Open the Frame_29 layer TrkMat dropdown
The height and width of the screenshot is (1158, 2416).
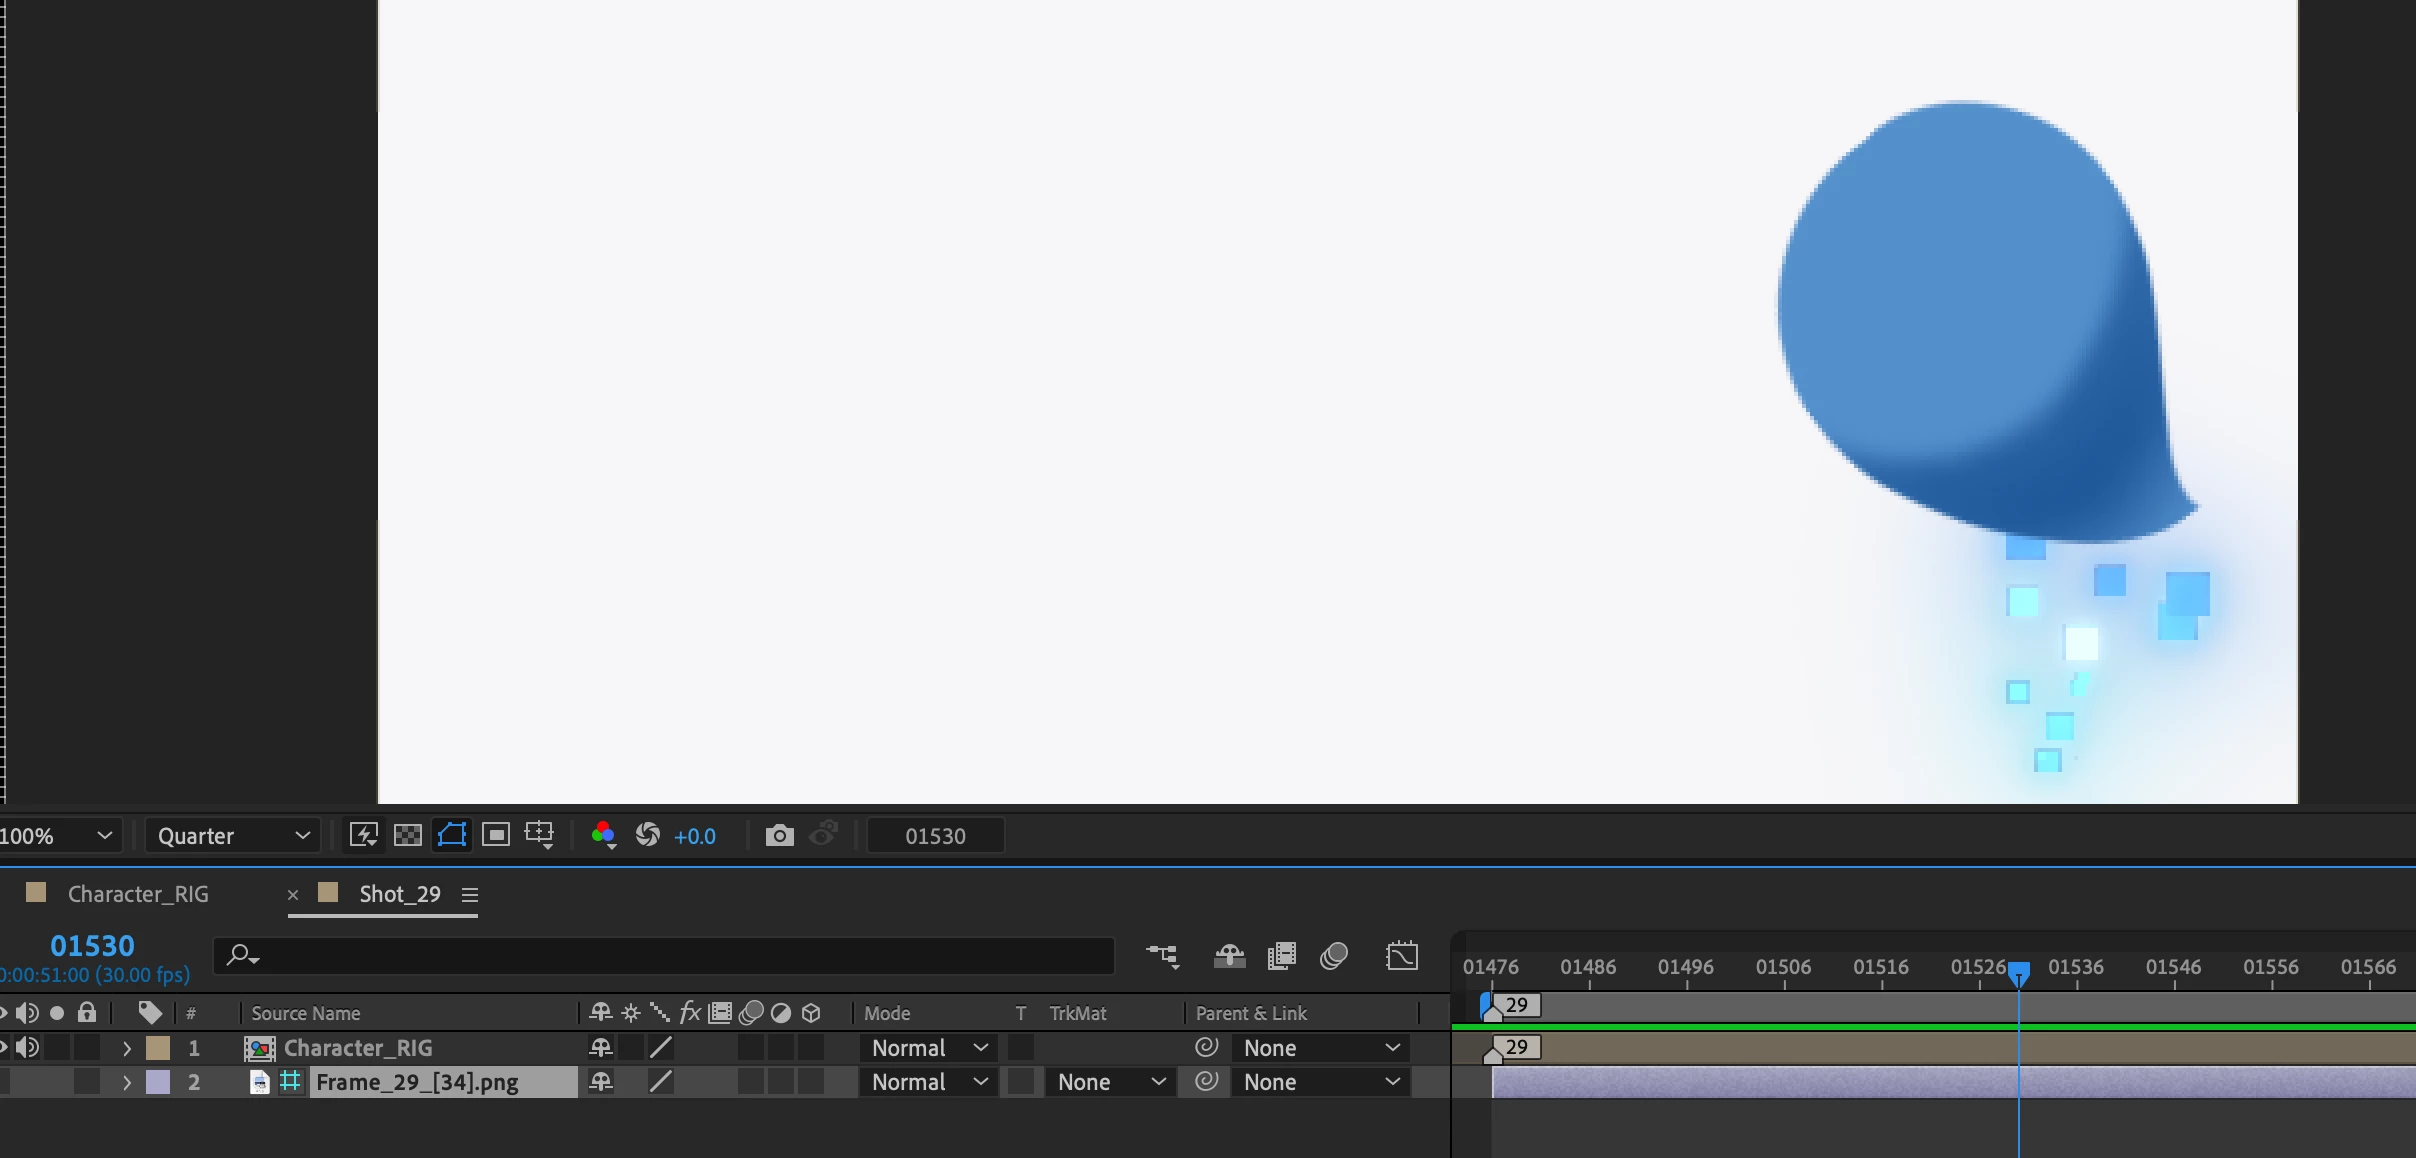[1110, 1081]
